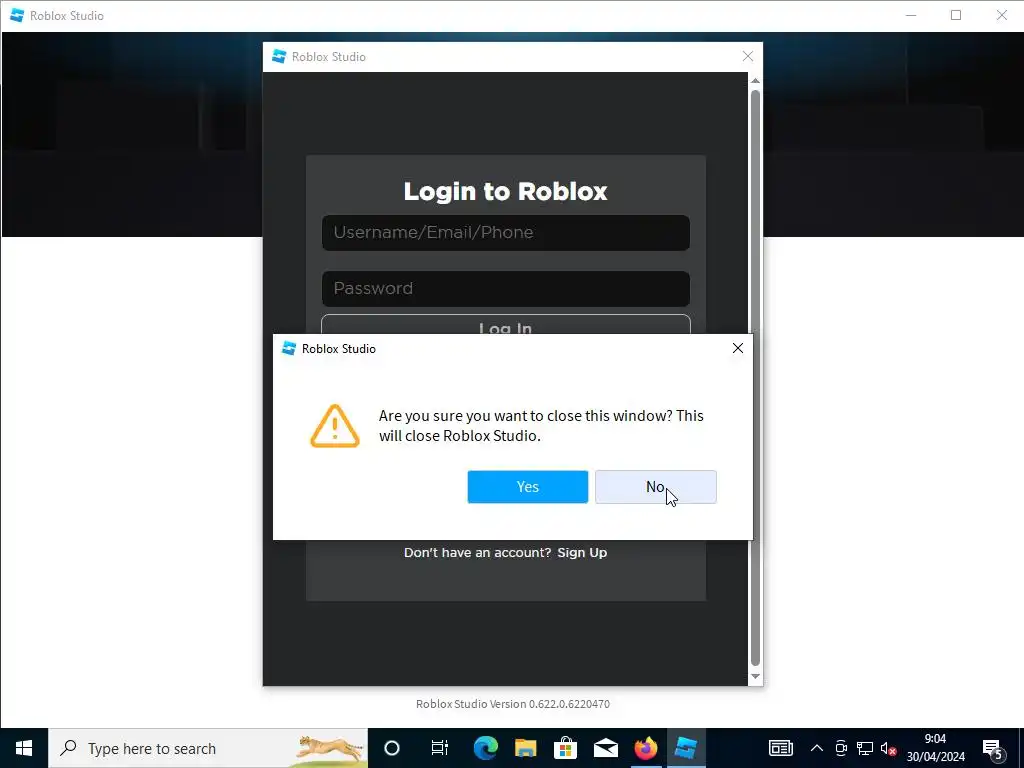The width and height of the screenshot is (1024, 768).
Task: Click the 'Are you sure' warning message
Action: coord(541,426)
